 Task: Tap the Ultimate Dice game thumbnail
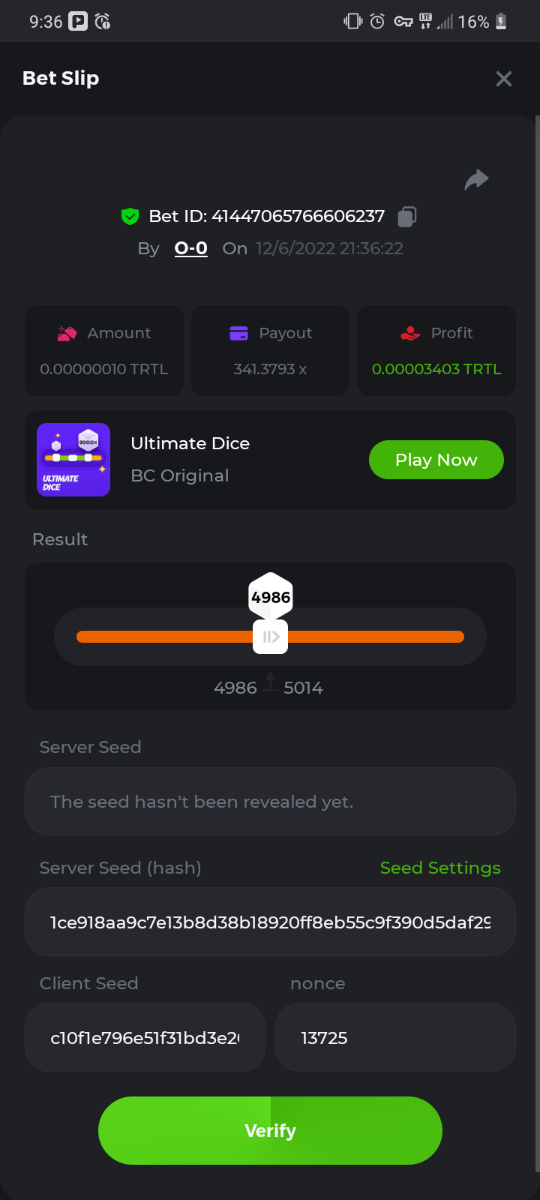point(74,460)
